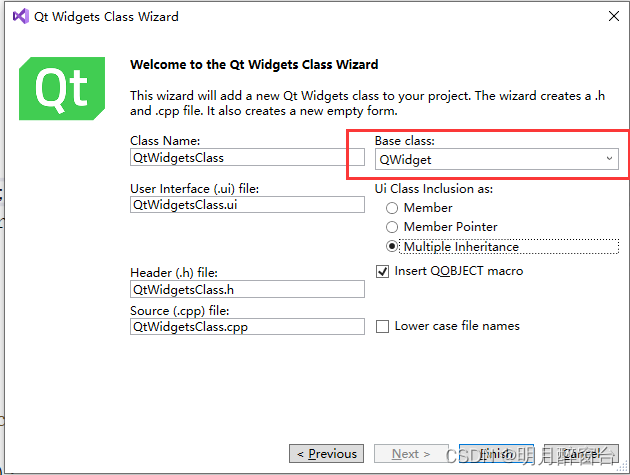This screenshot has width=630, height=475.
Task: Click the Class Name label
Action: (165, 141)
